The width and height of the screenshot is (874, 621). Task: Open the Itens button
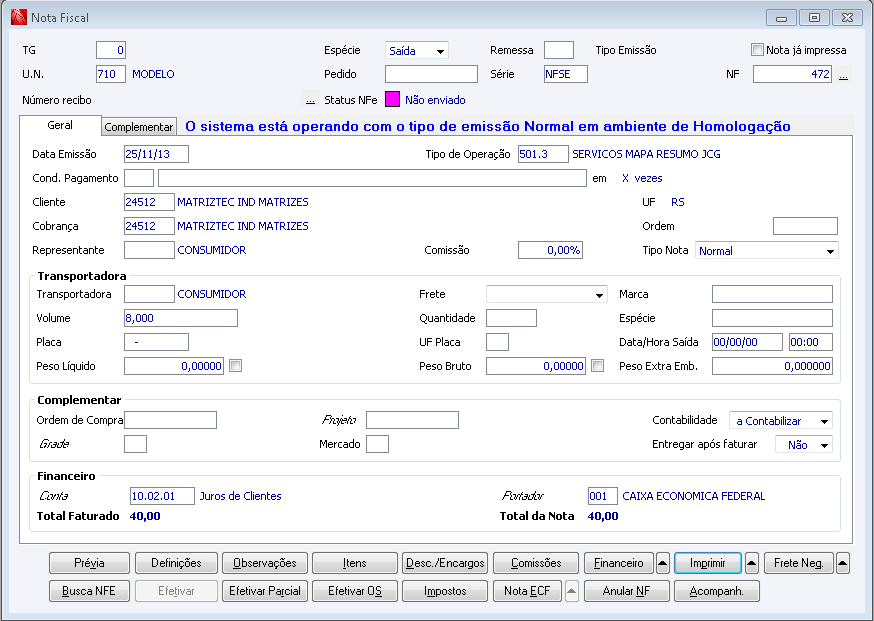coord(355,563)
